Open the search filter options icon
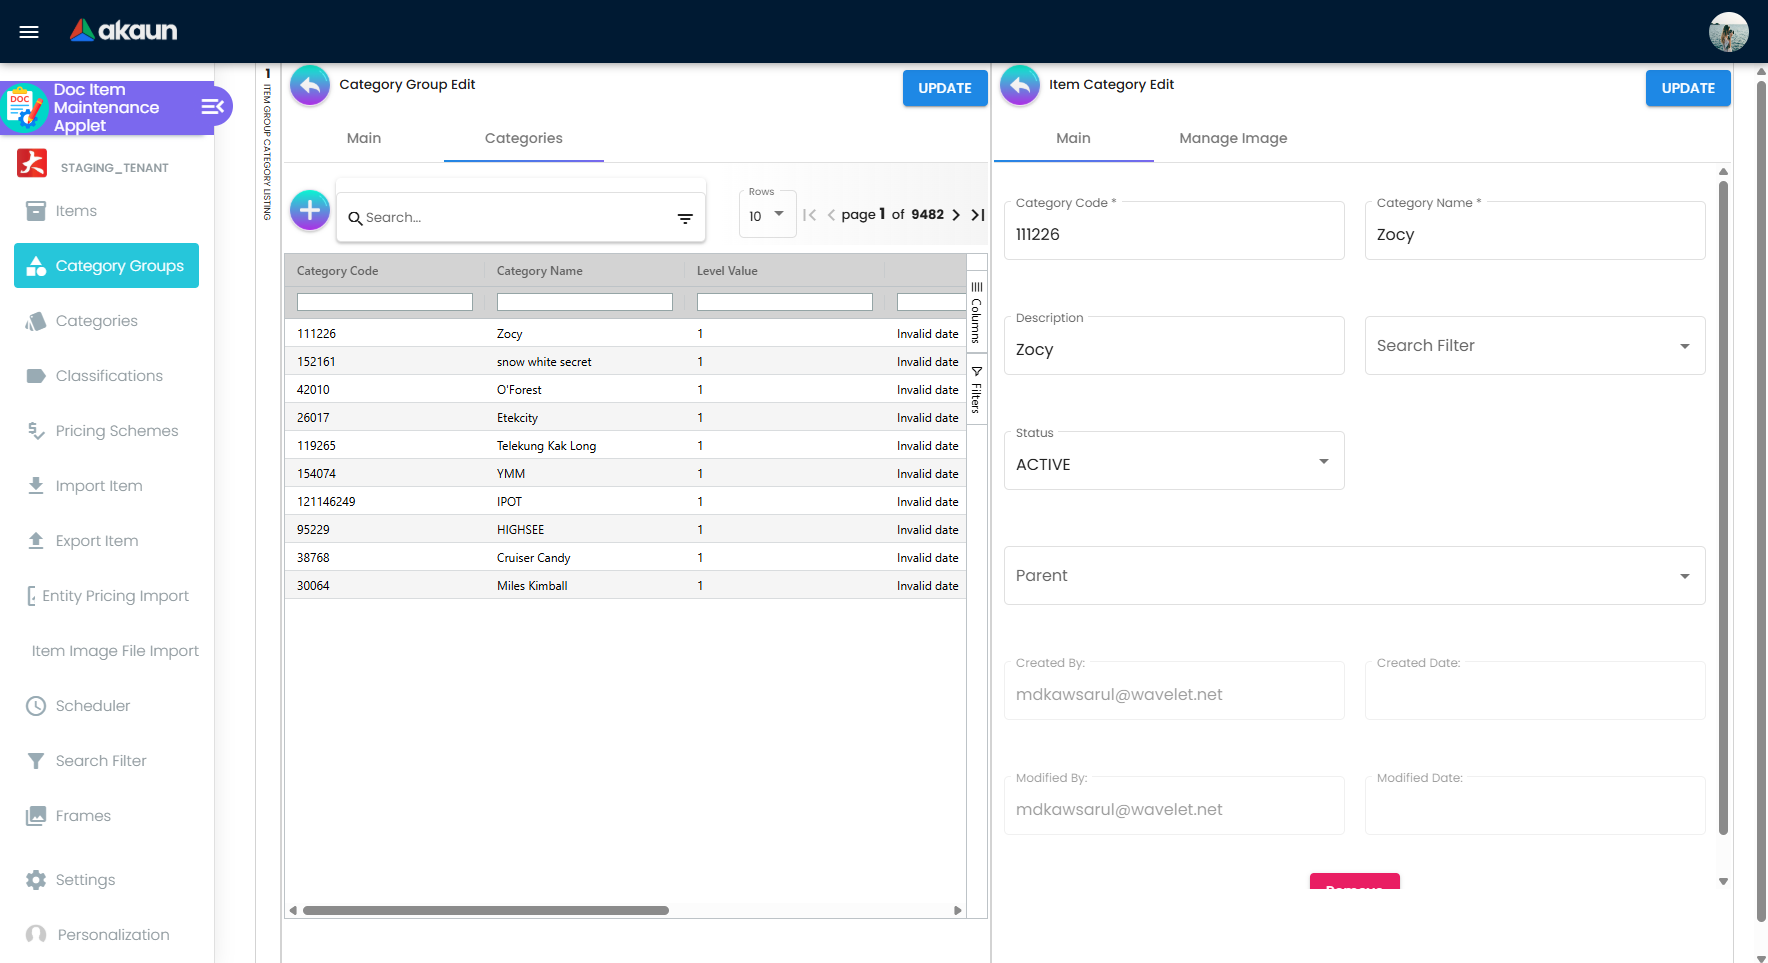 pyautogui.click(x=685, y=218)
